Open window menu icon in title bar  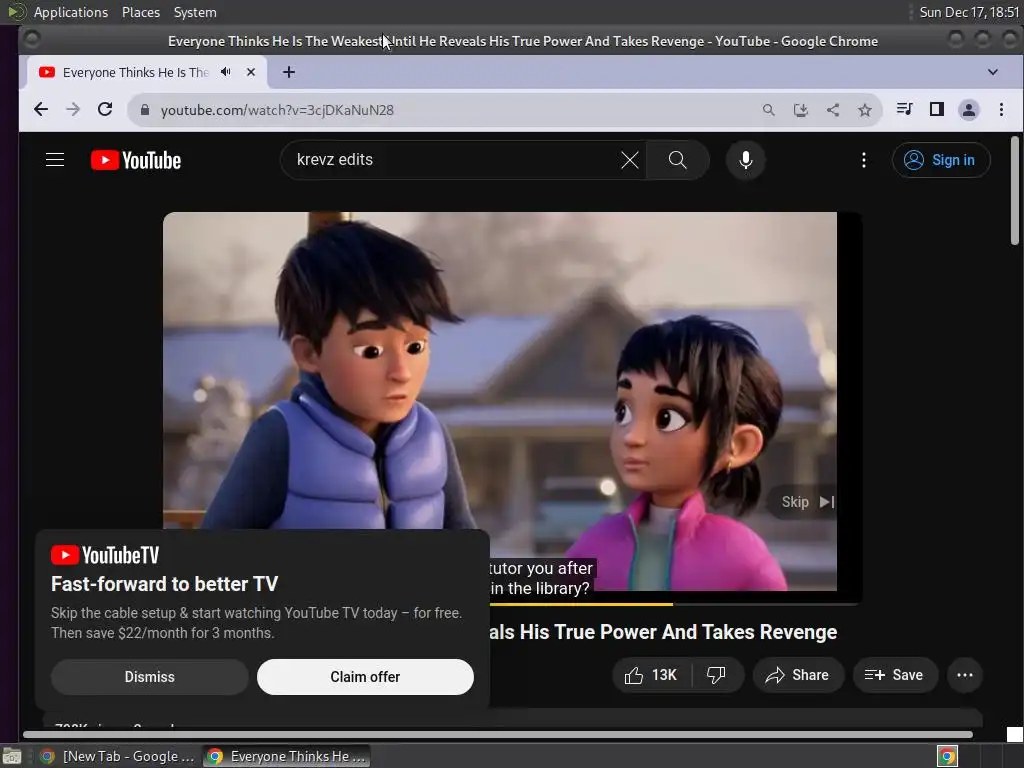pyautogui.click(x=31, y=40)
